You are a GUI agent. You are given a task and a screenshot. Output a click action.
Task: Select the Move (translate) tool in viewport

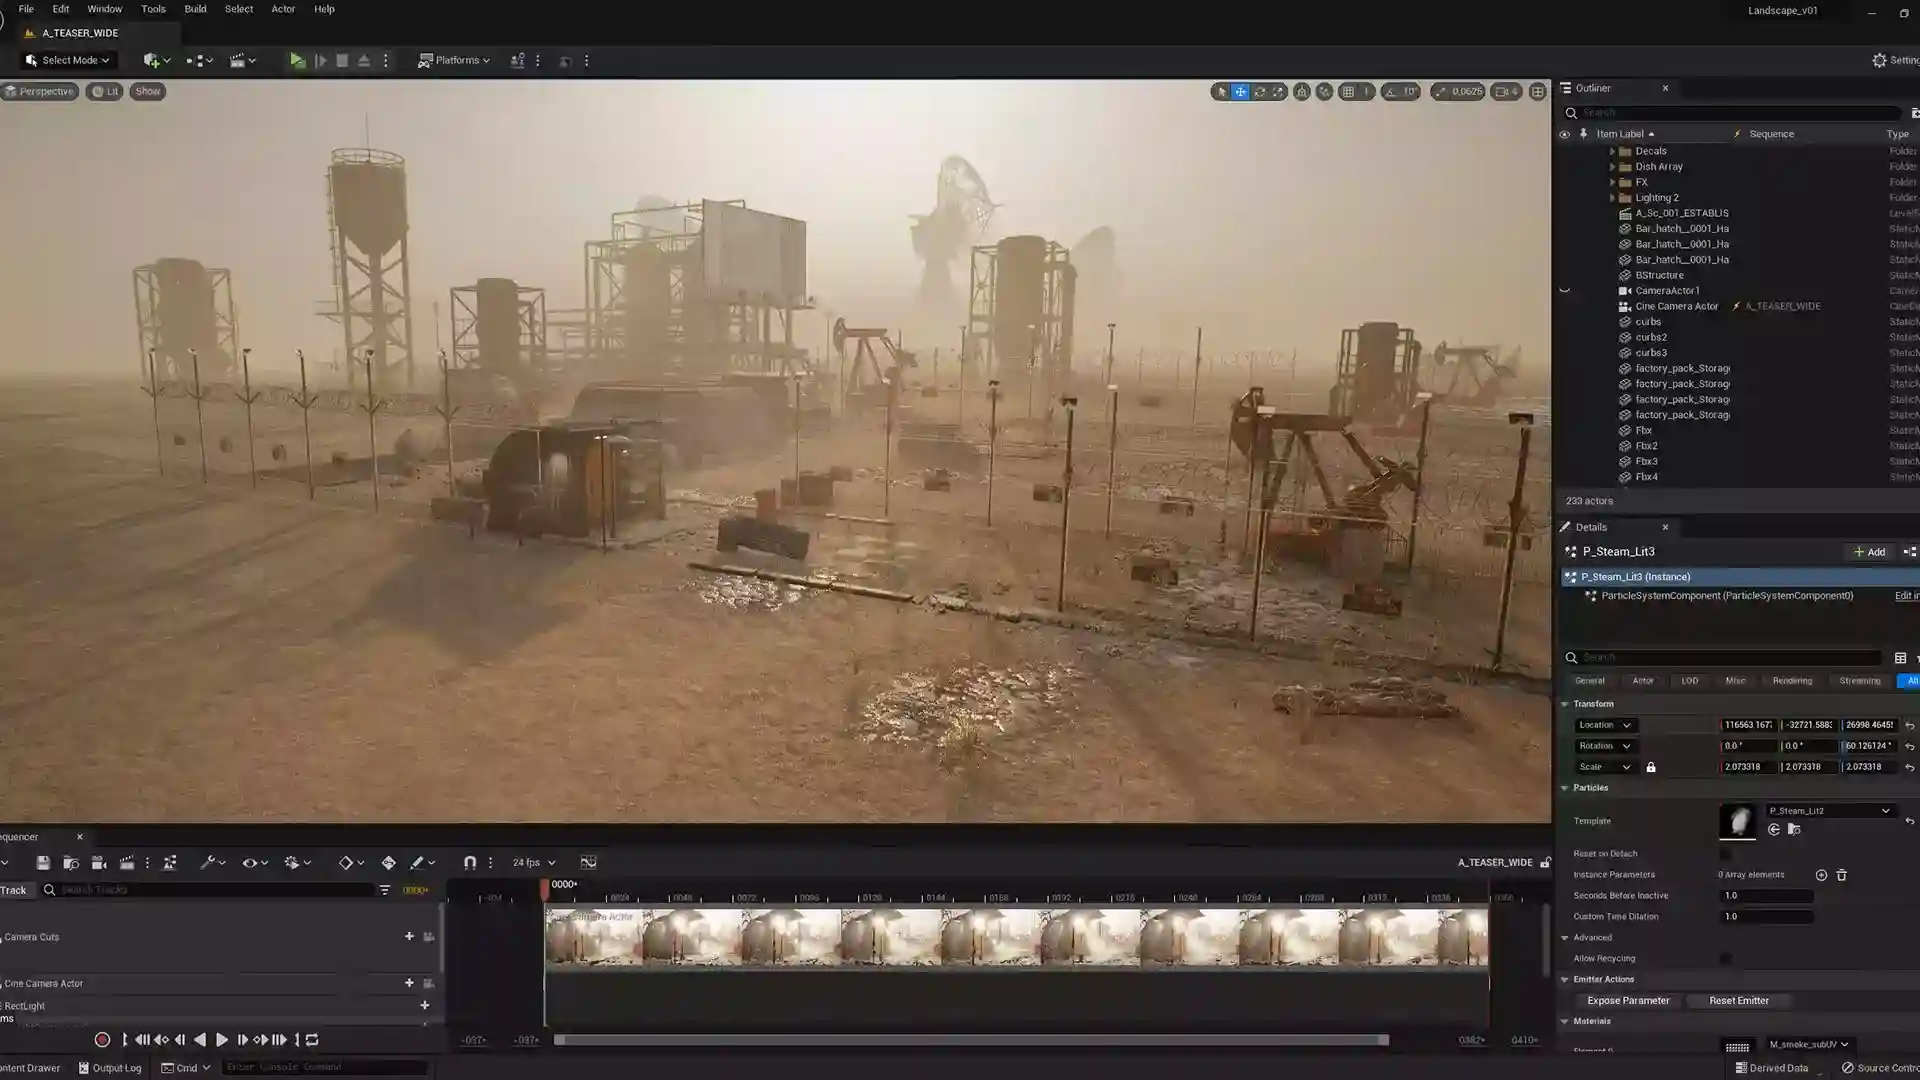1240,91
